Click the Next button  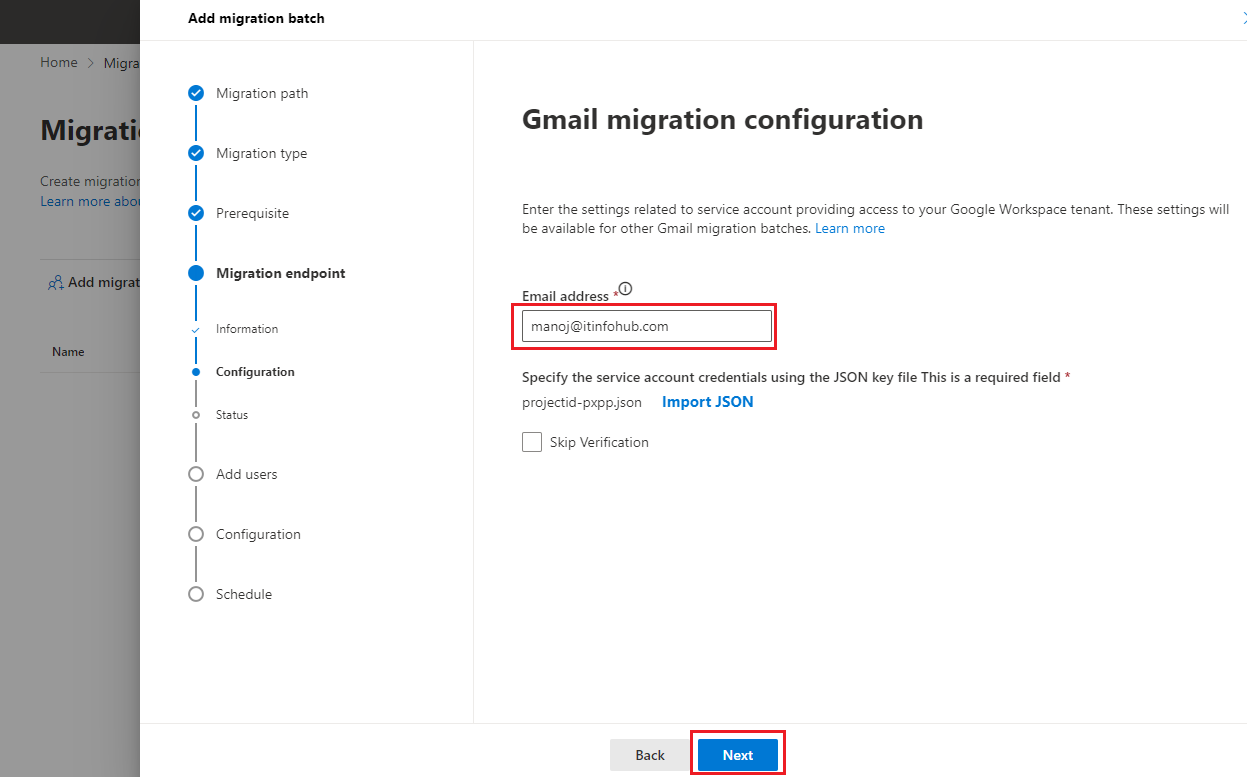tap(738, 755)
